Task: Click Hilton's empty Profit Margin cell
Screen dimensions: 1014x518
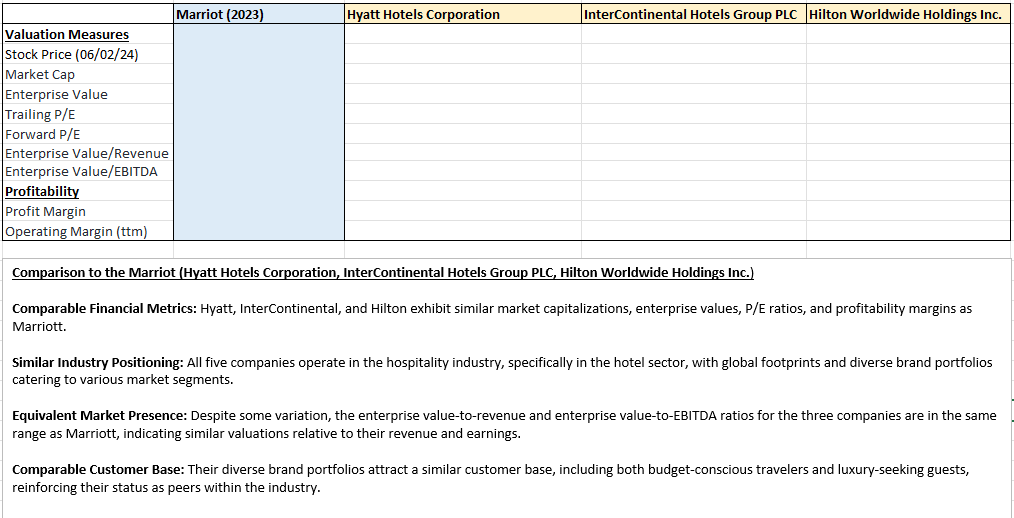Action: 909,211
